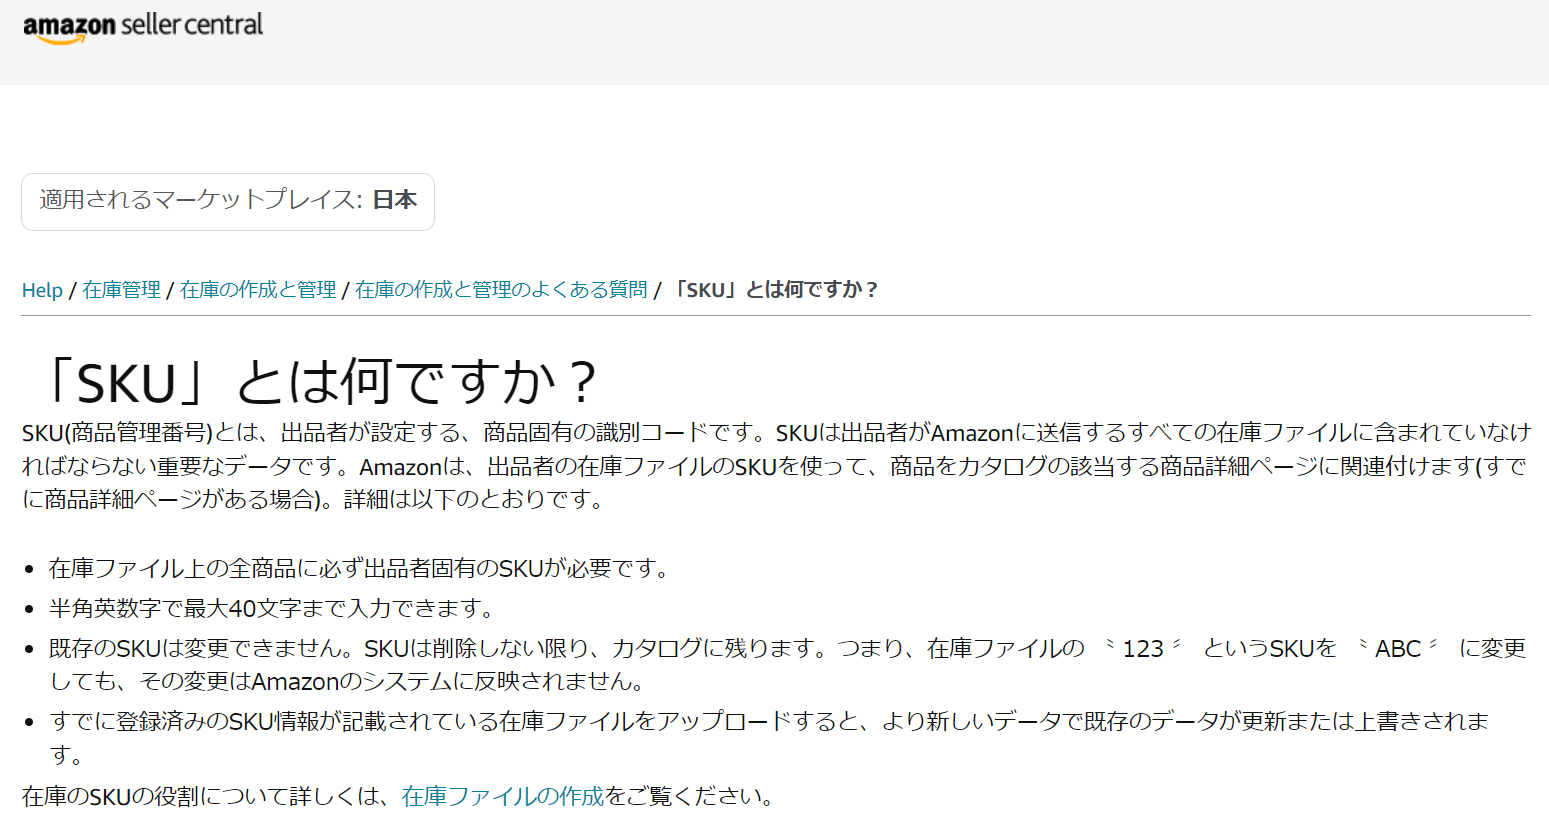Select bullet 在庫ファイル上の全商品に必ず出品者固有のSKUが必要です。
Image resolution: width=1549 pixels, height=828 pixels.
[x=359, y=568]
